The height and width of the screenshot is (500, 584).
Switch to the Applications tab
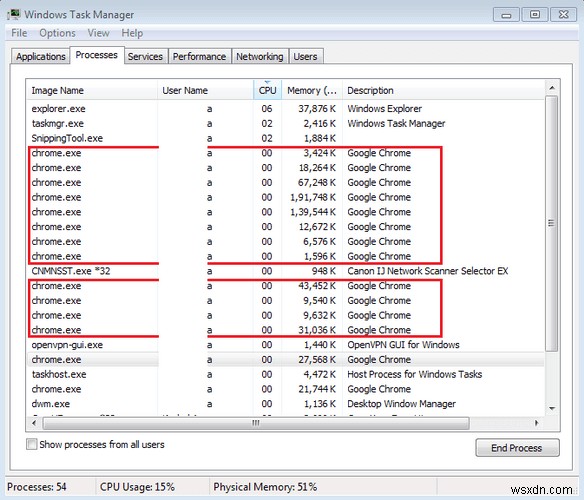41,57
